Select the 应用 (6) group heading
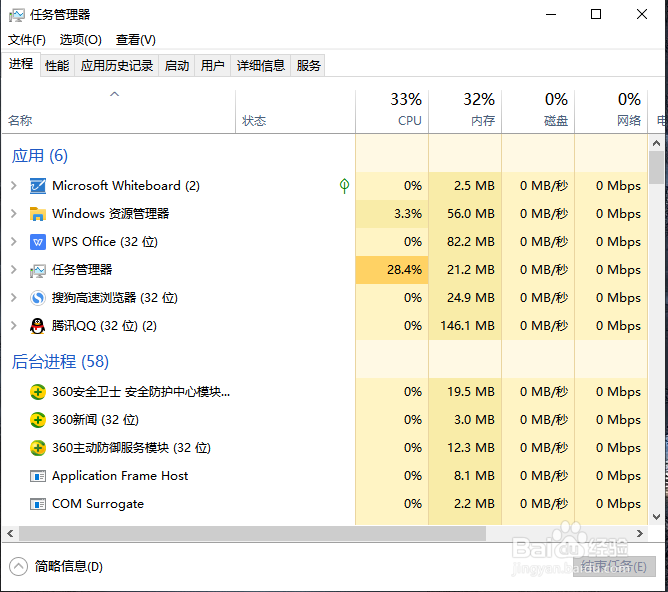Viewport: 668px width, 592px height. pos(40,156)
